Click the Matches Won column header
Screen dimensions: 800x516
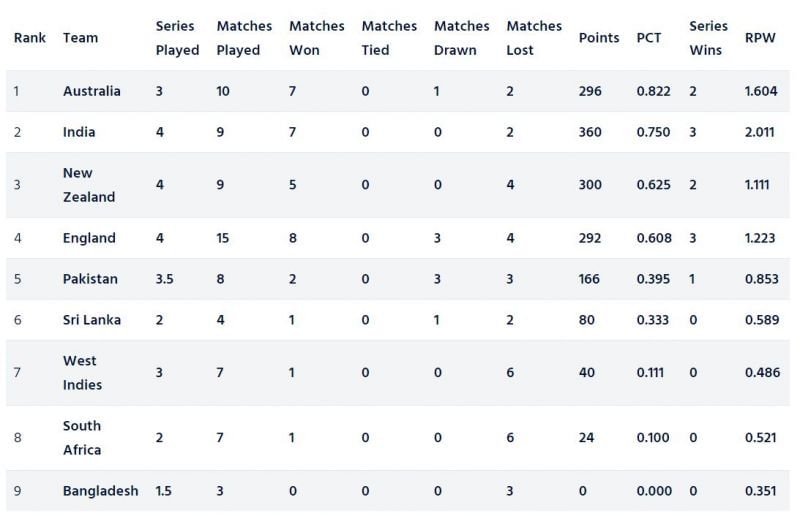click(316, 38)
